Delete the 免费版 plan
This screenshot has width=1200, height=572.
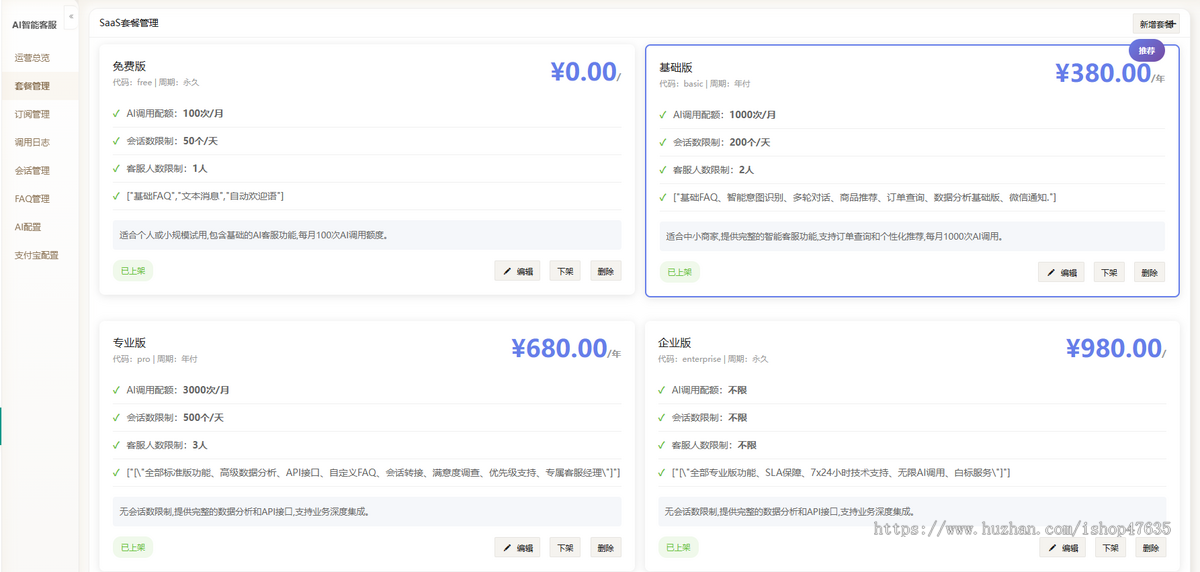click(x=605, y=271)
